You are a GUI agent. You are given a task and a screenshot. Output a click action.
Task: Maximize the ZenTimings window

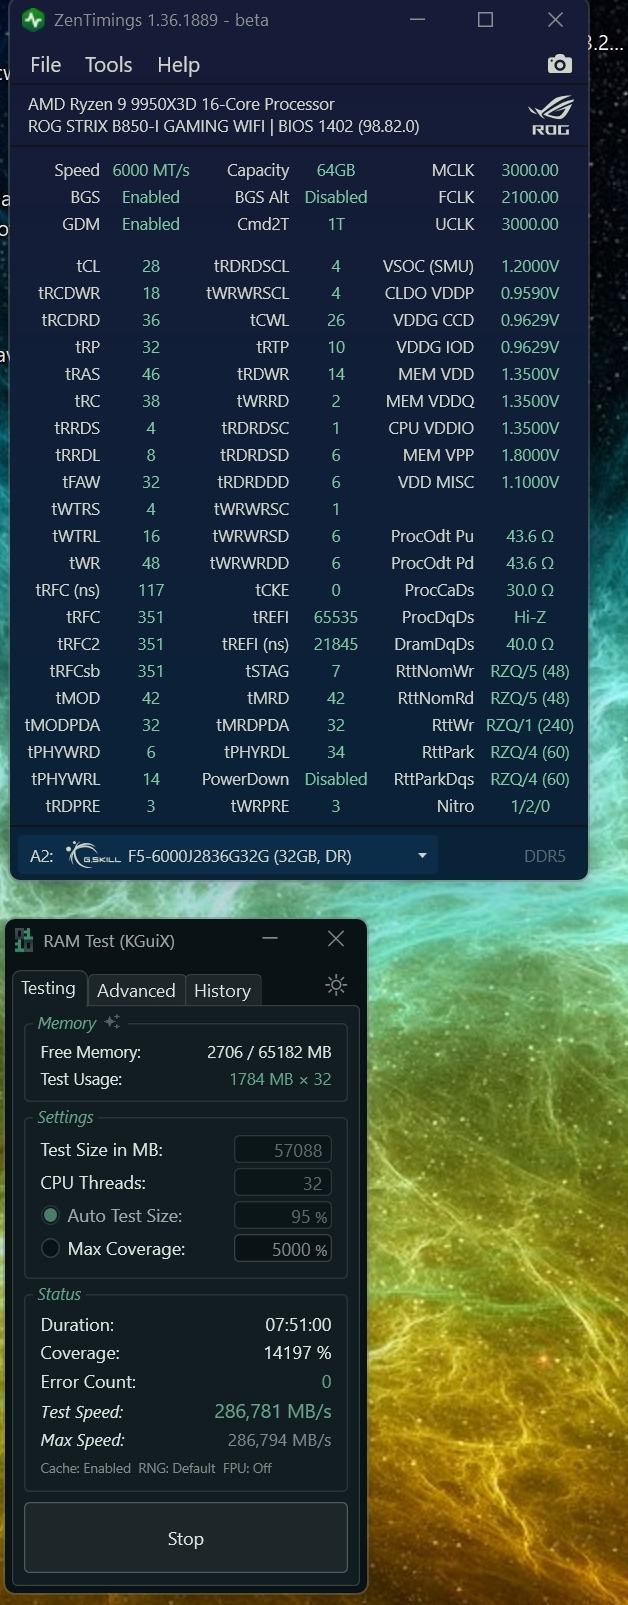[x=485, y=20]
